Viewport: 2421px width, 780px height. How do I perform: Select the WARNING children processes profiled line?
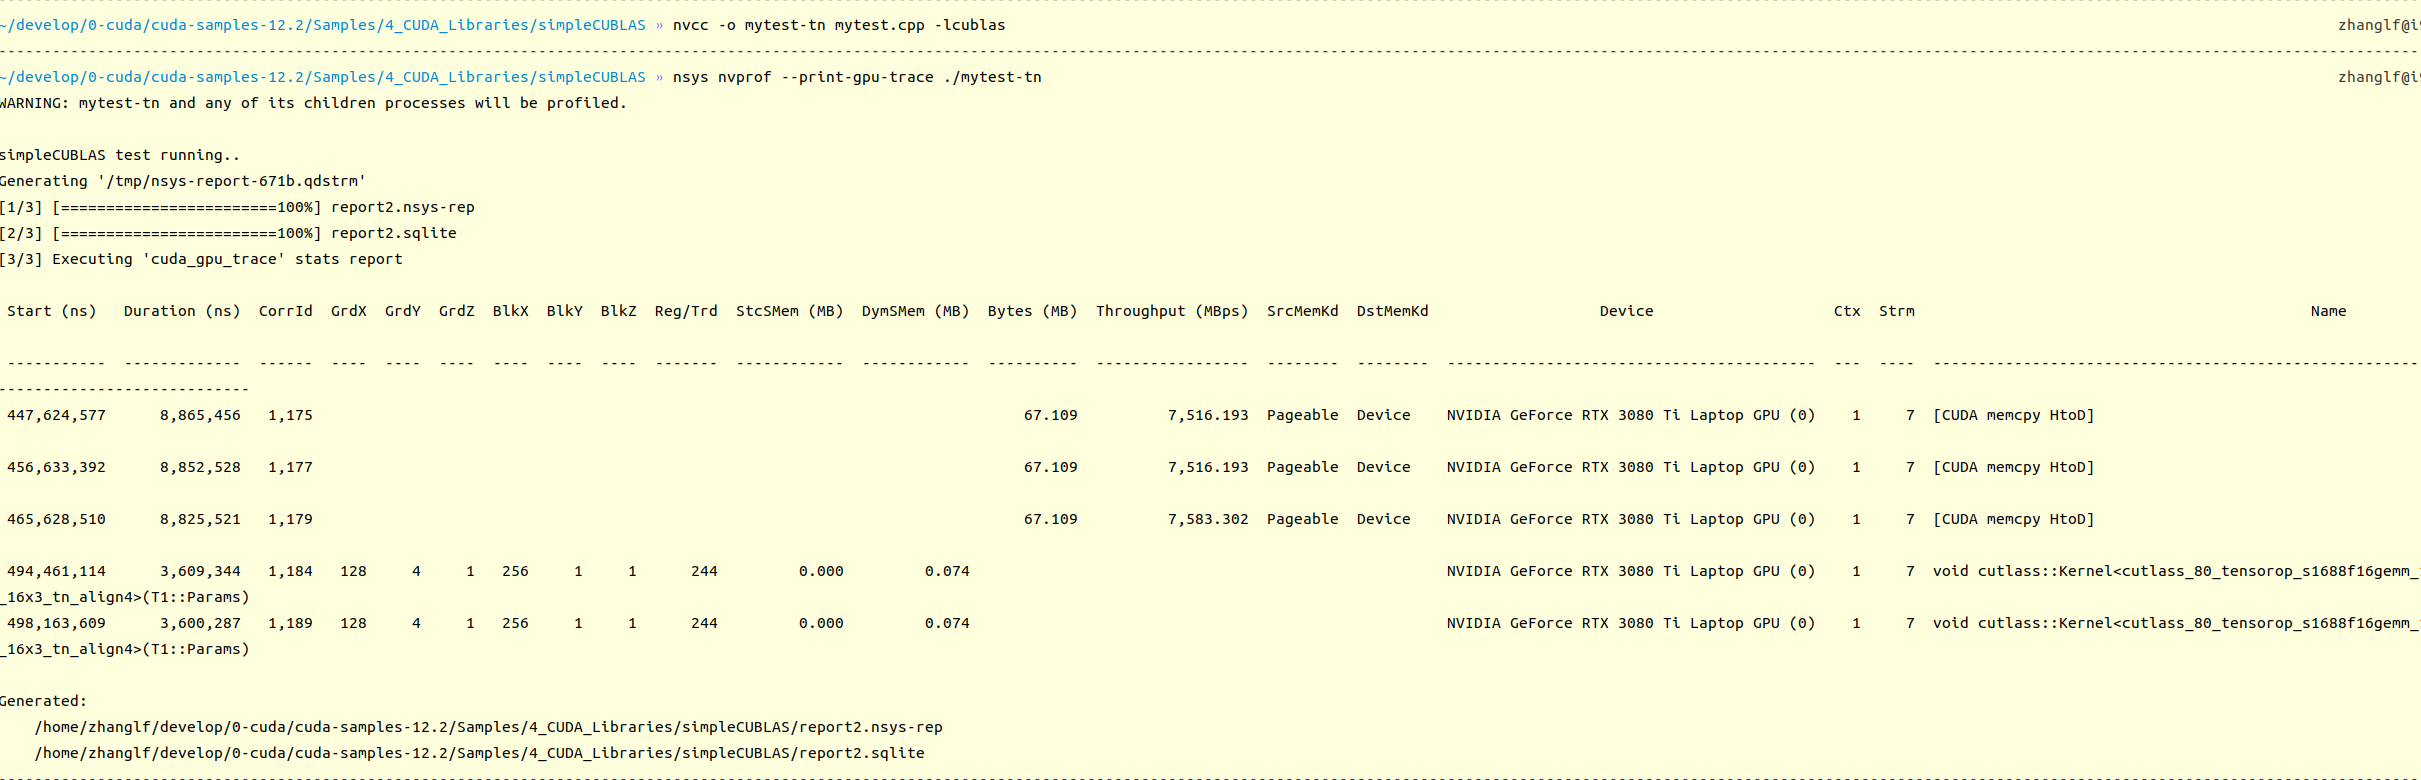coord(313,103)
